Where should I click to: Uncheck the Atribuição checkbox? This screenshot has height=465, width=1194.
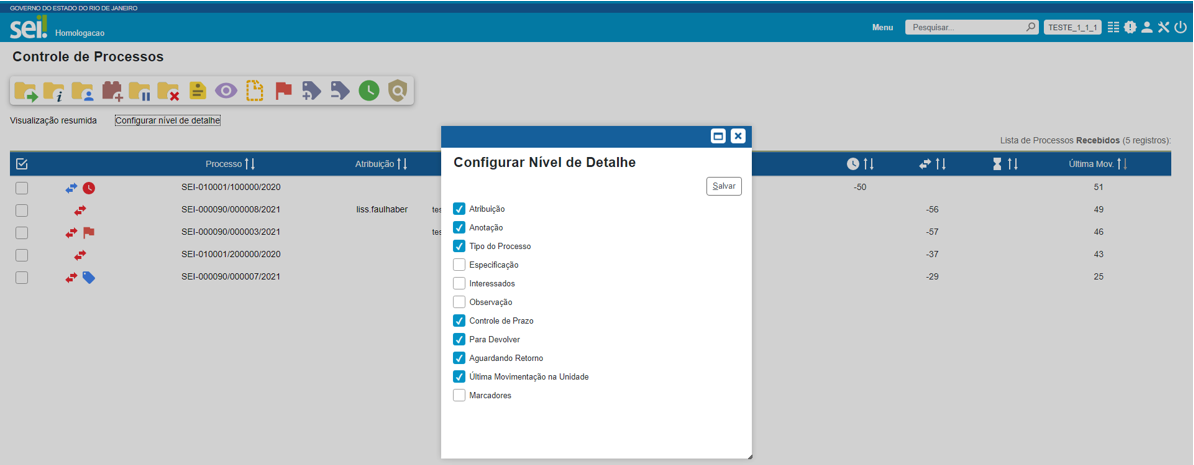click(x=459, y=209)
